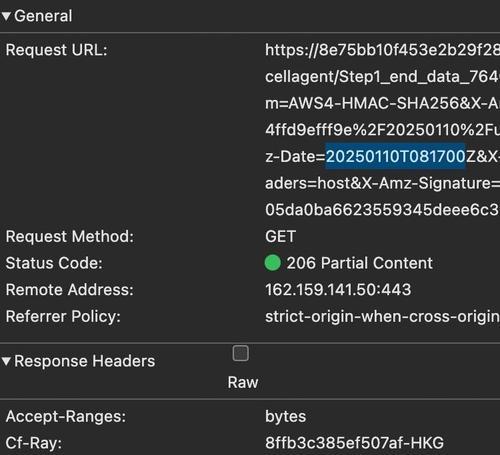Click the URL line containing AWS4-HMAC-SHA256

(382, 103)
